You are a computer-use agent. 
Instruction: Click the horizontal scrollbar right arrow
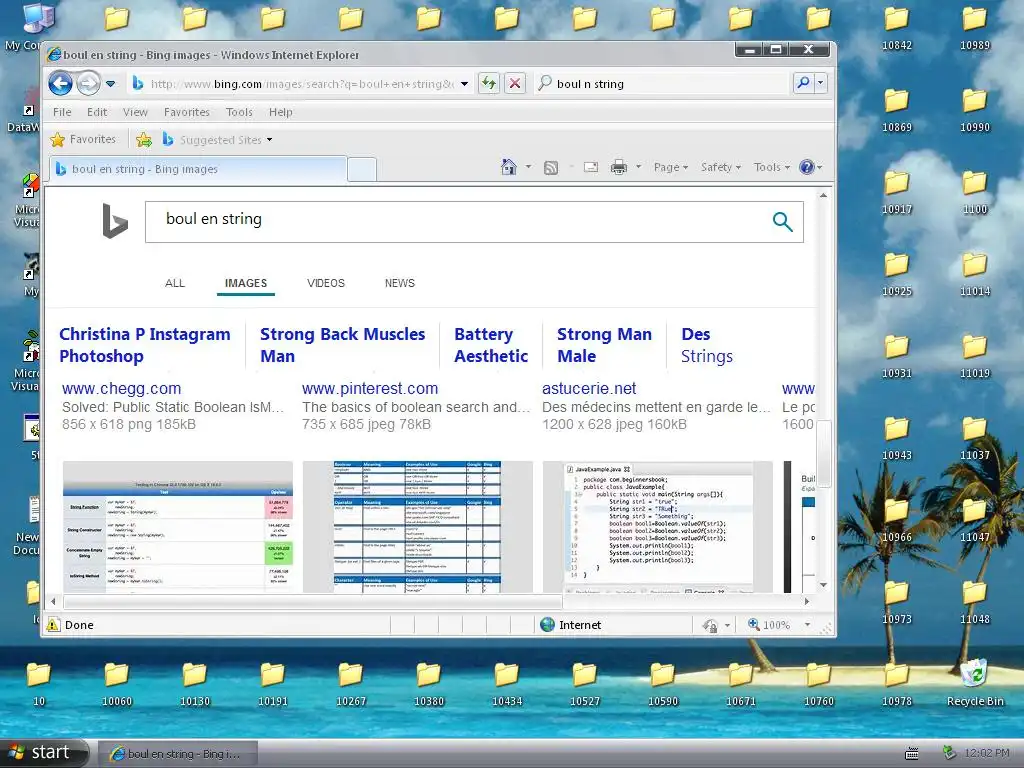(x=807, y=601)
